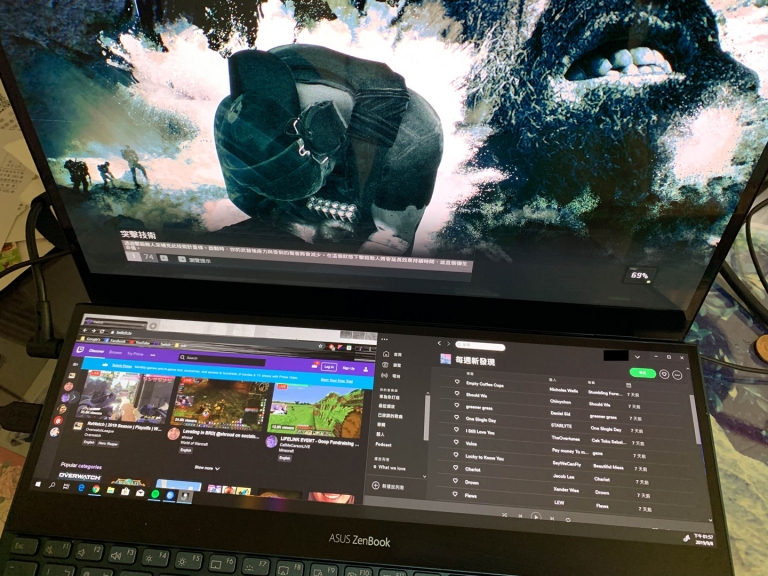This screenshot has height=576, width=768.
Task: Open Windows taskbar search
Action: click(51, 485)
